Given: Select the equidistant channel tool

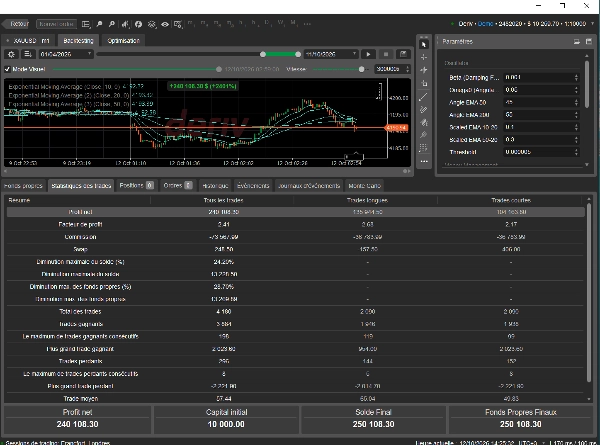Looking at the screenshot, I should pyautogui.click(x=424, y=110).
